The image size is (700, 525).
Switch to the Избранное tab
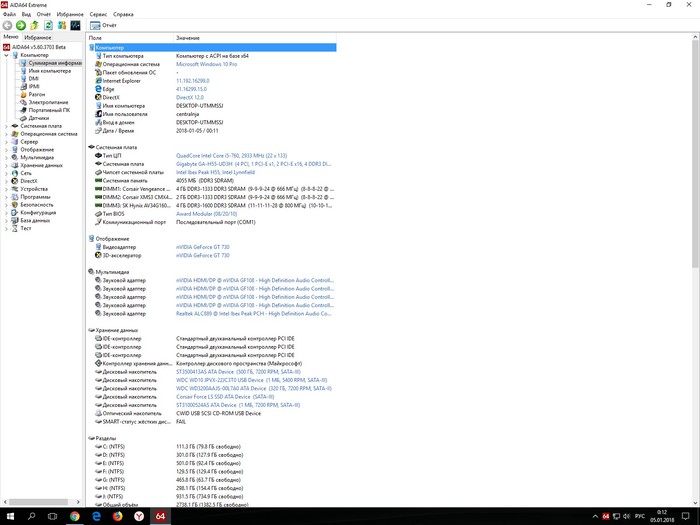coord(37,37)
